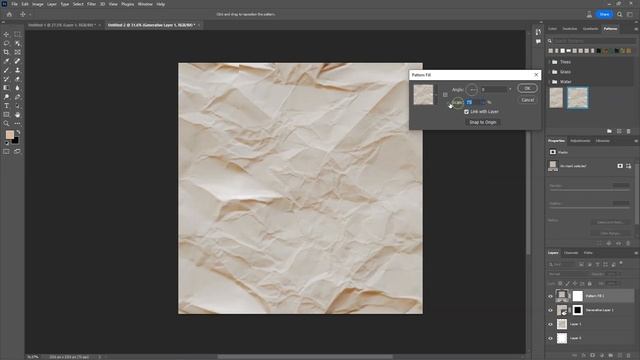Select the Type tool
This screenshot has width=640, height=360.
pos(6,106)
